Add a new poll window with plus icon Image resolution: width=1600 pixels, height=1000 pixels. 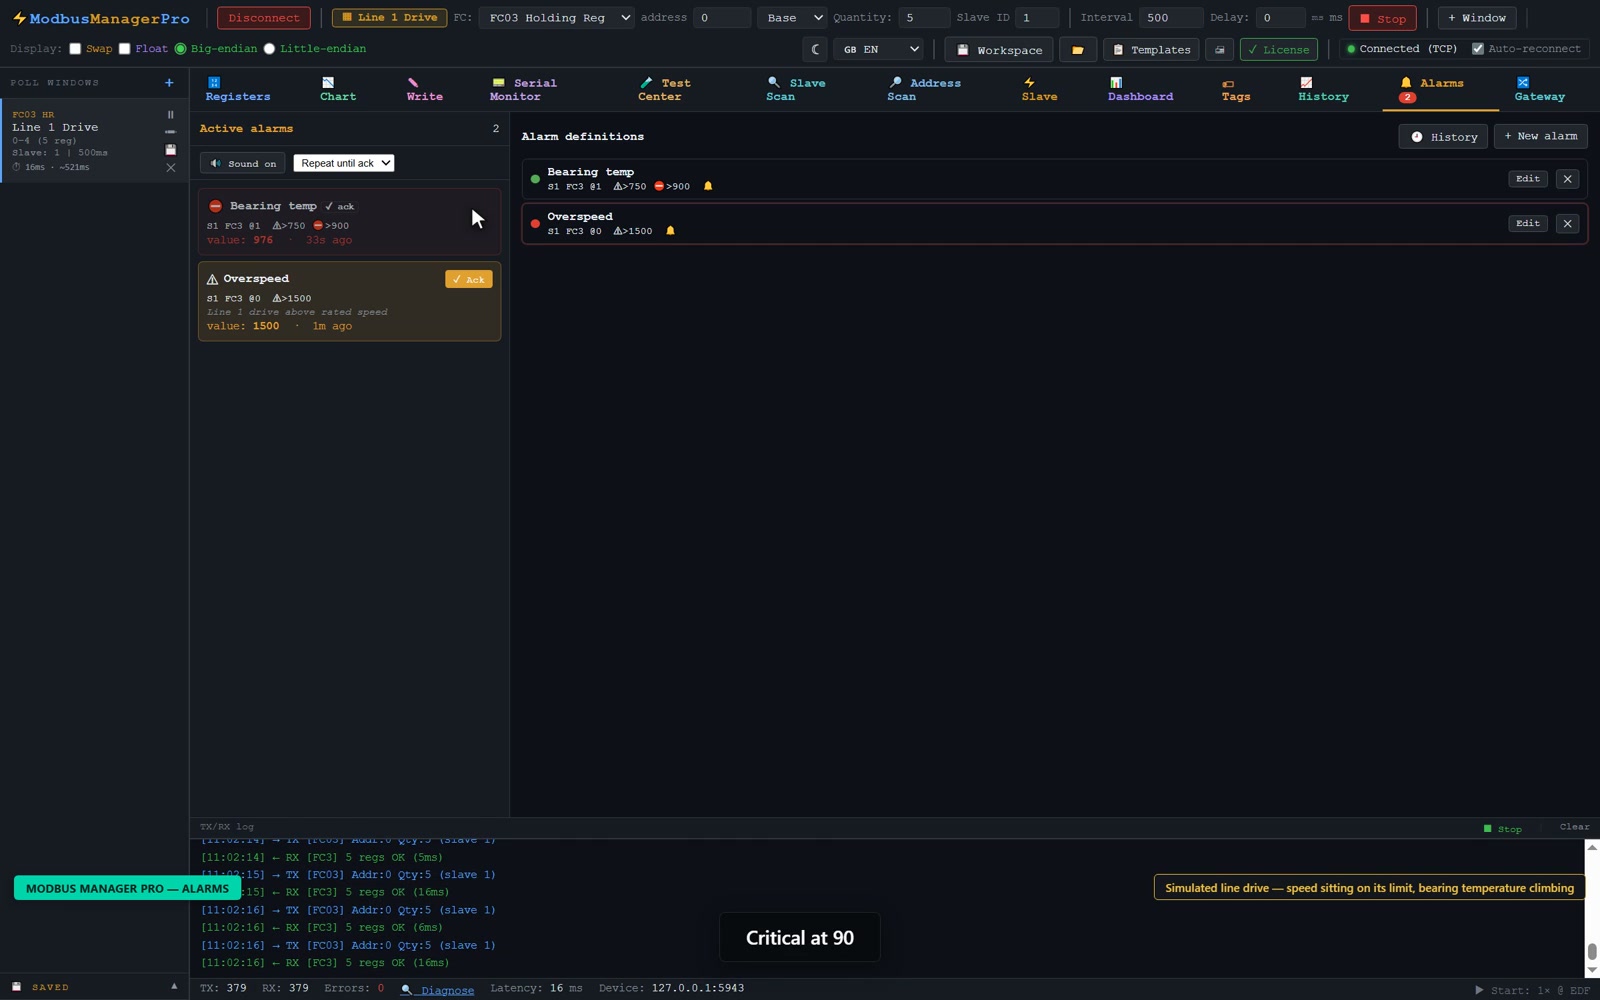pyautogui.click(x=169, y=83)
